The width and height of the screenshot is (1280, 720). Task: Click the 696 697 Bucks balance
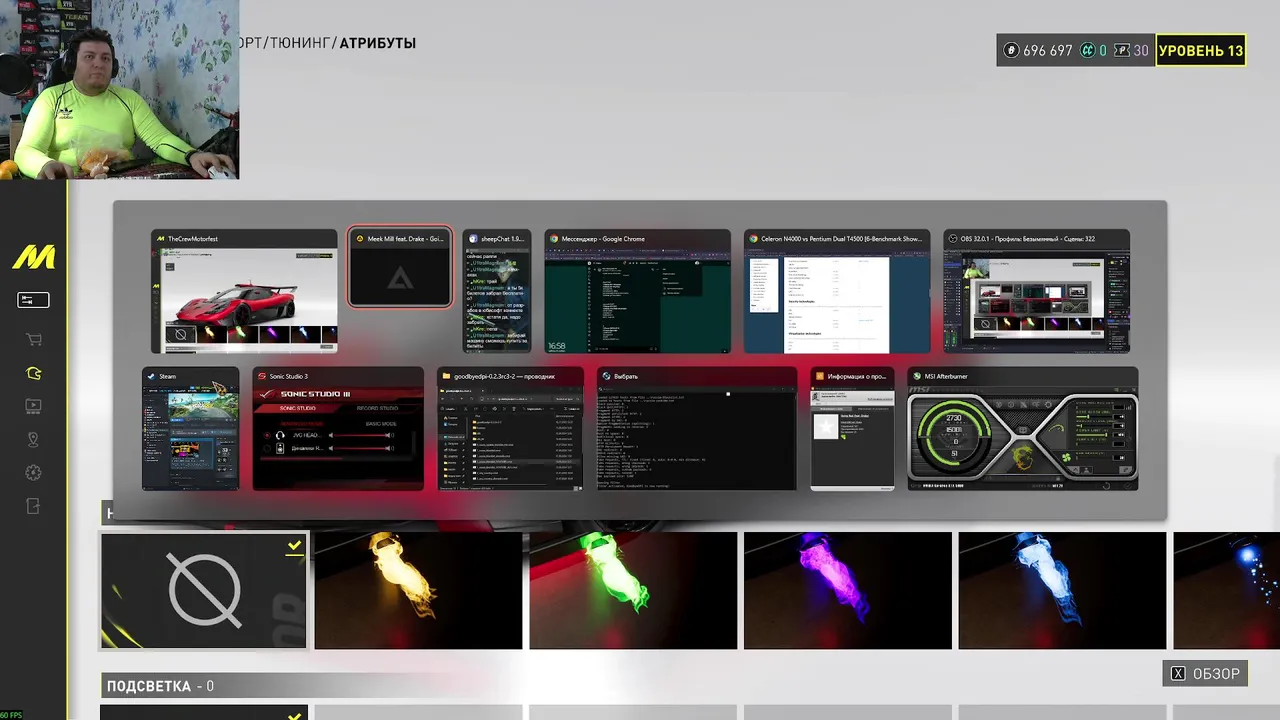pyautogui.click(x=1047, y=50)
